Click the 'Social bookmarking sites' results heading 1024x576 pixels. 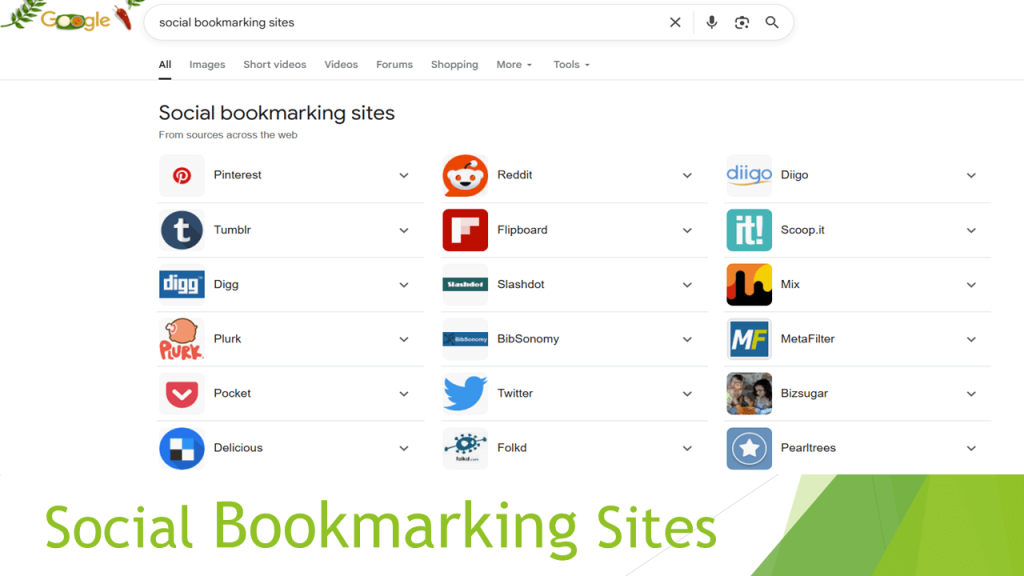click(276, 113)
